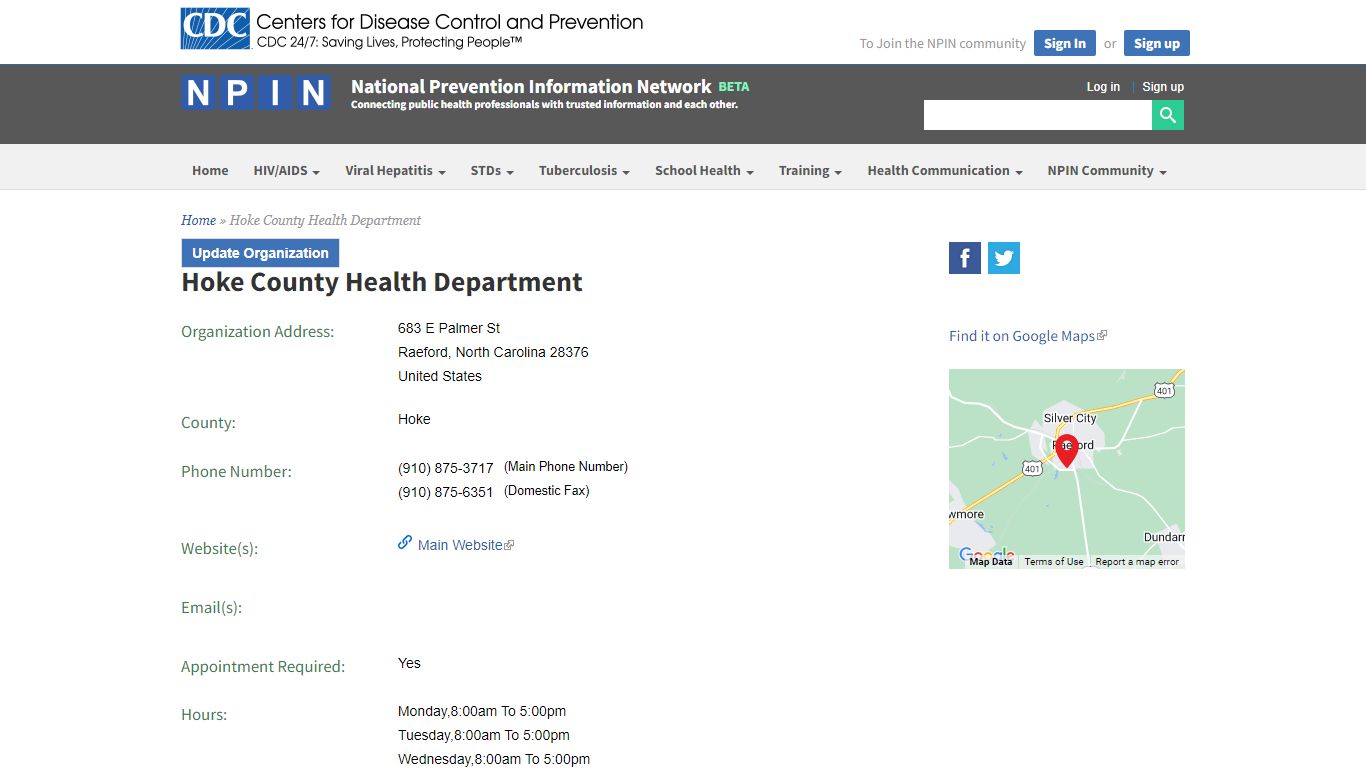Open the STDs dropdown menu
This screenshot has height=768, width=1366.
(x=492, y=171)
